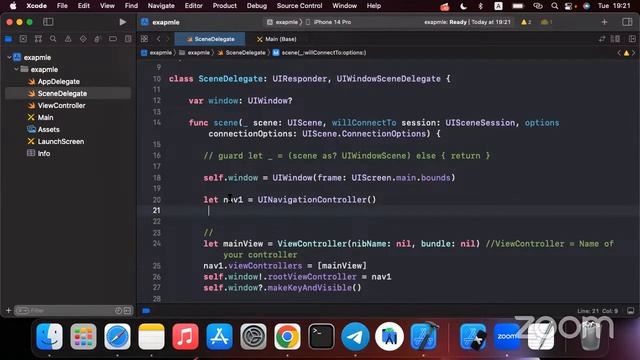Add a new file with plus button
This screenshot has width=640, height=360.
tap(8, 311)
